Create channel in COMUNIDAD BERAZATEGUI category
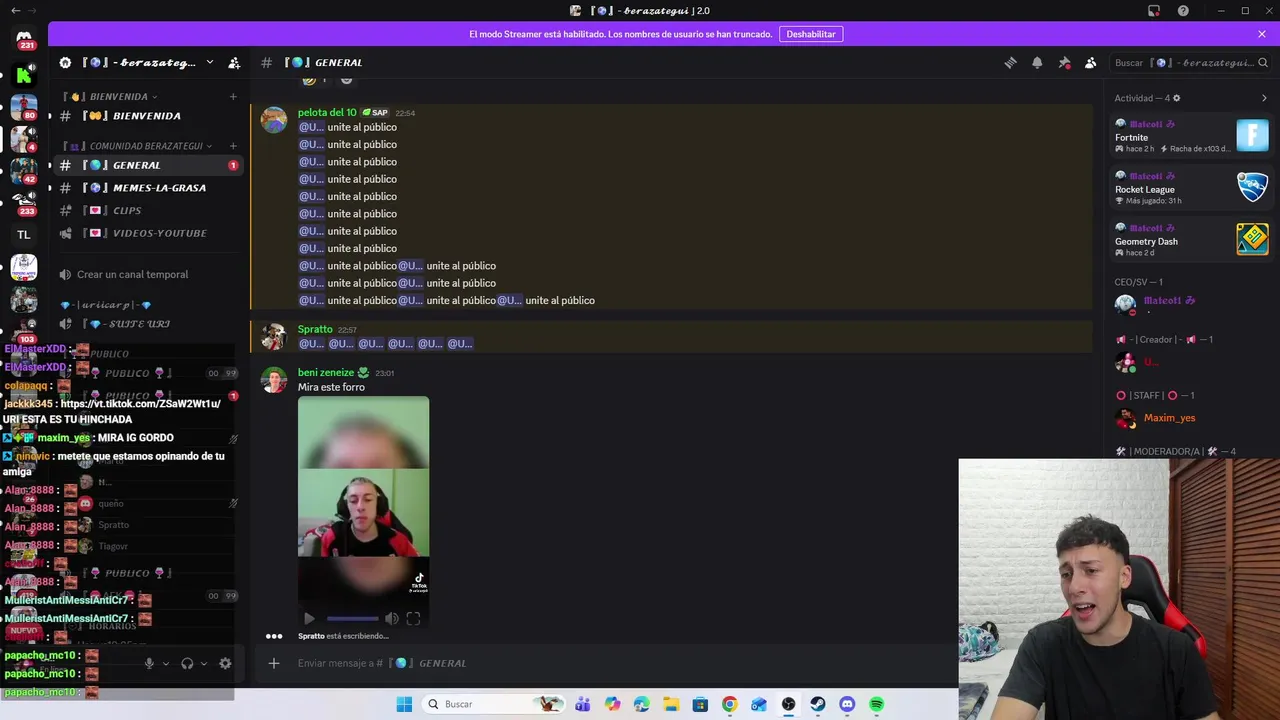Viewport: 1280px width, 720px height. (233, 146)
